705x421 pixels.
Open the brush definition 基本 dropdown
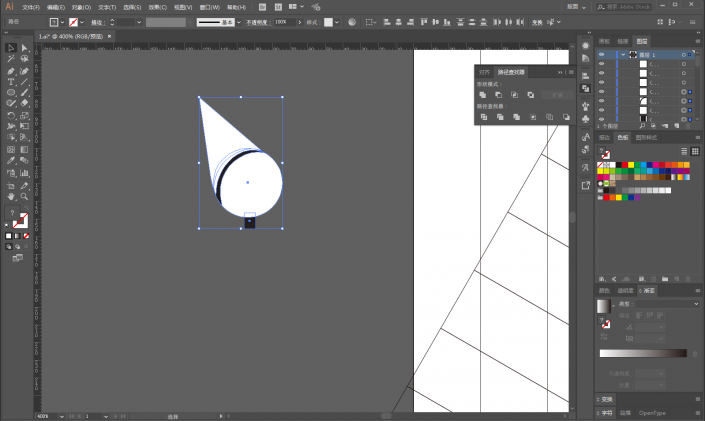(x=239, y=22)
